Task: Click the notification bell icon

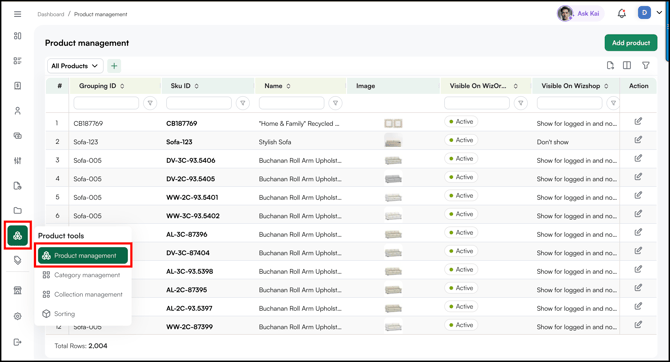Action: tap(622, 14)
